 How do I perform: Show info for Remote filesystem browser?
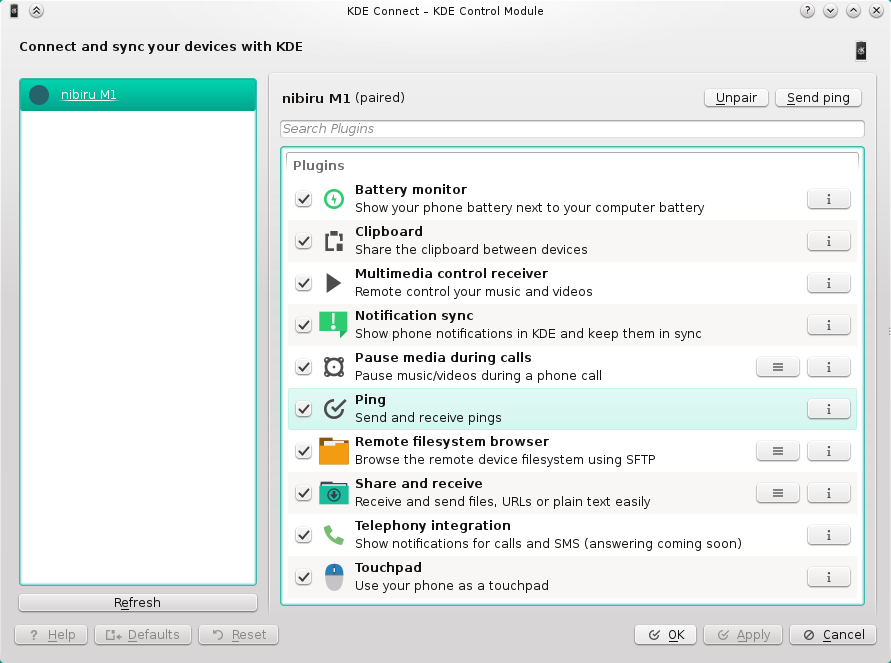tap(828, 451)
